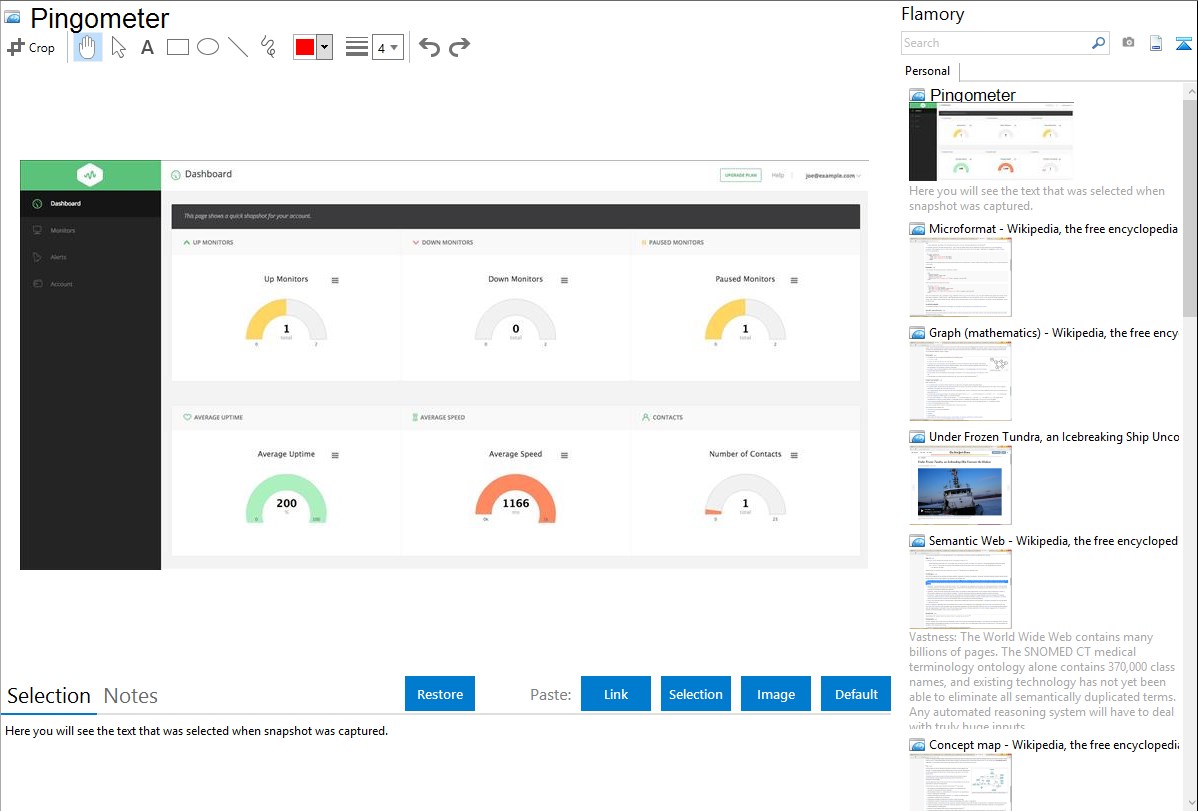Screen dimensions: 1198x811
Task: Undo the last annotation
Action: [429, 47]
